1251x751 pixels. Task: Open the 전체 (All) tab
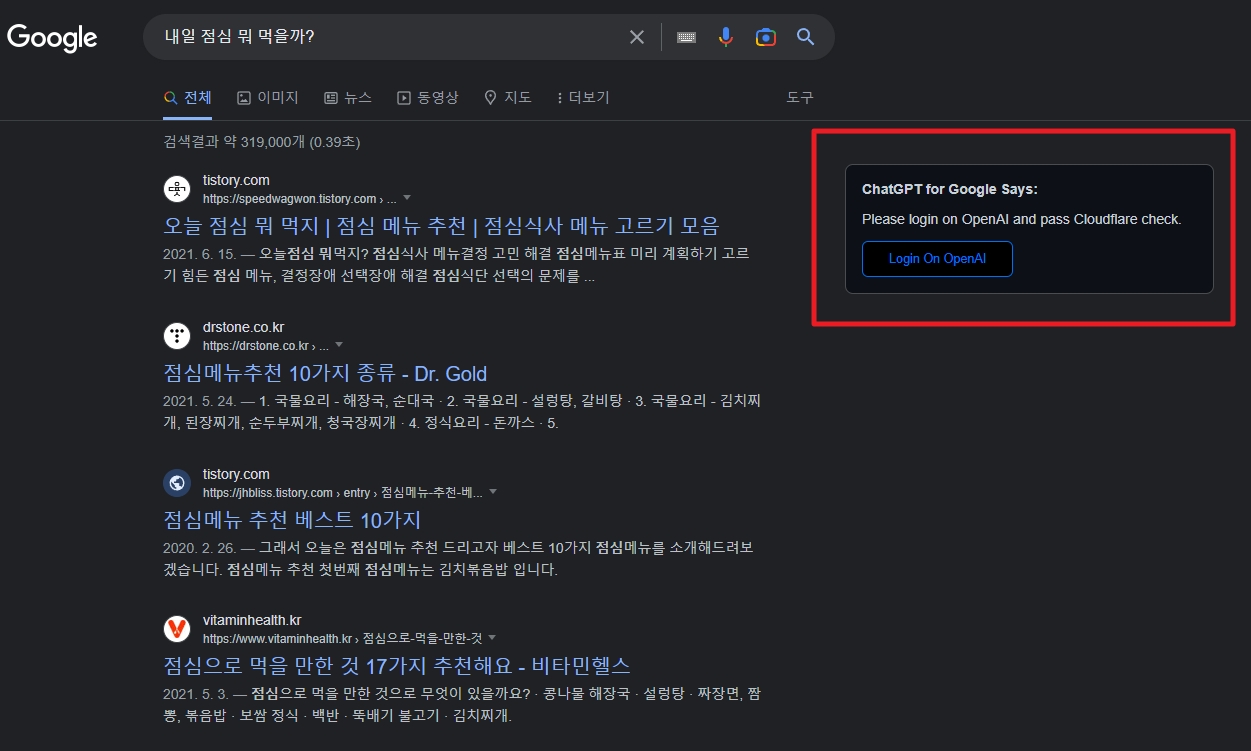188,98
